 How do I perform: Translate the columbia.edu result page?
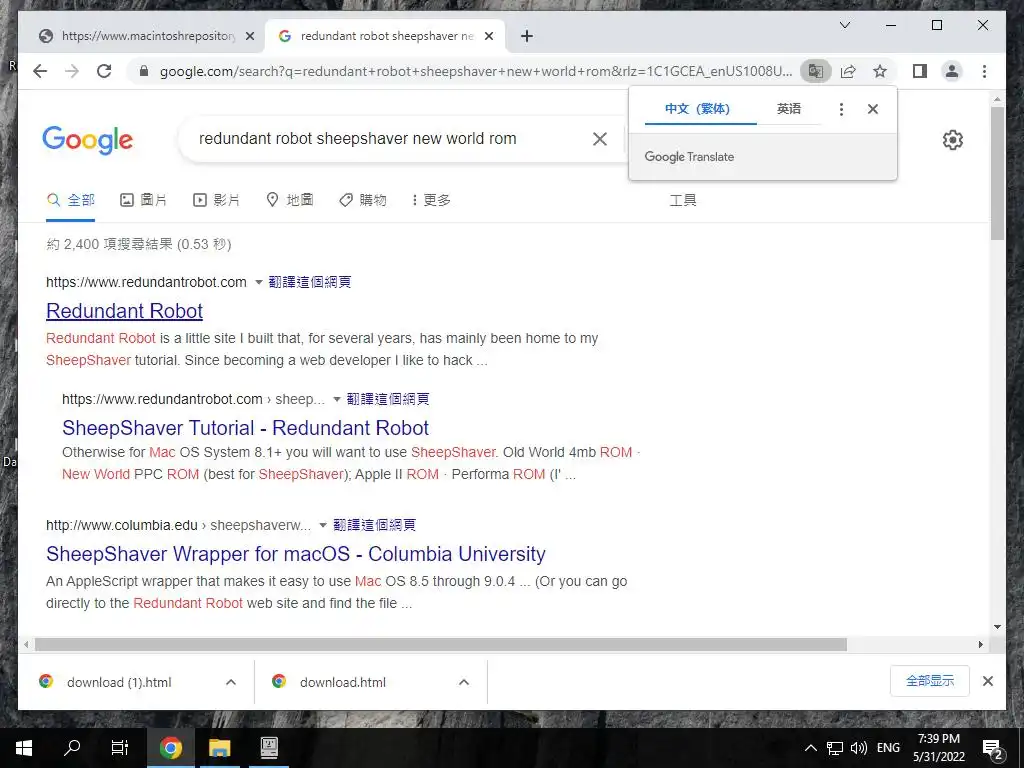click(x=374, y=525)
